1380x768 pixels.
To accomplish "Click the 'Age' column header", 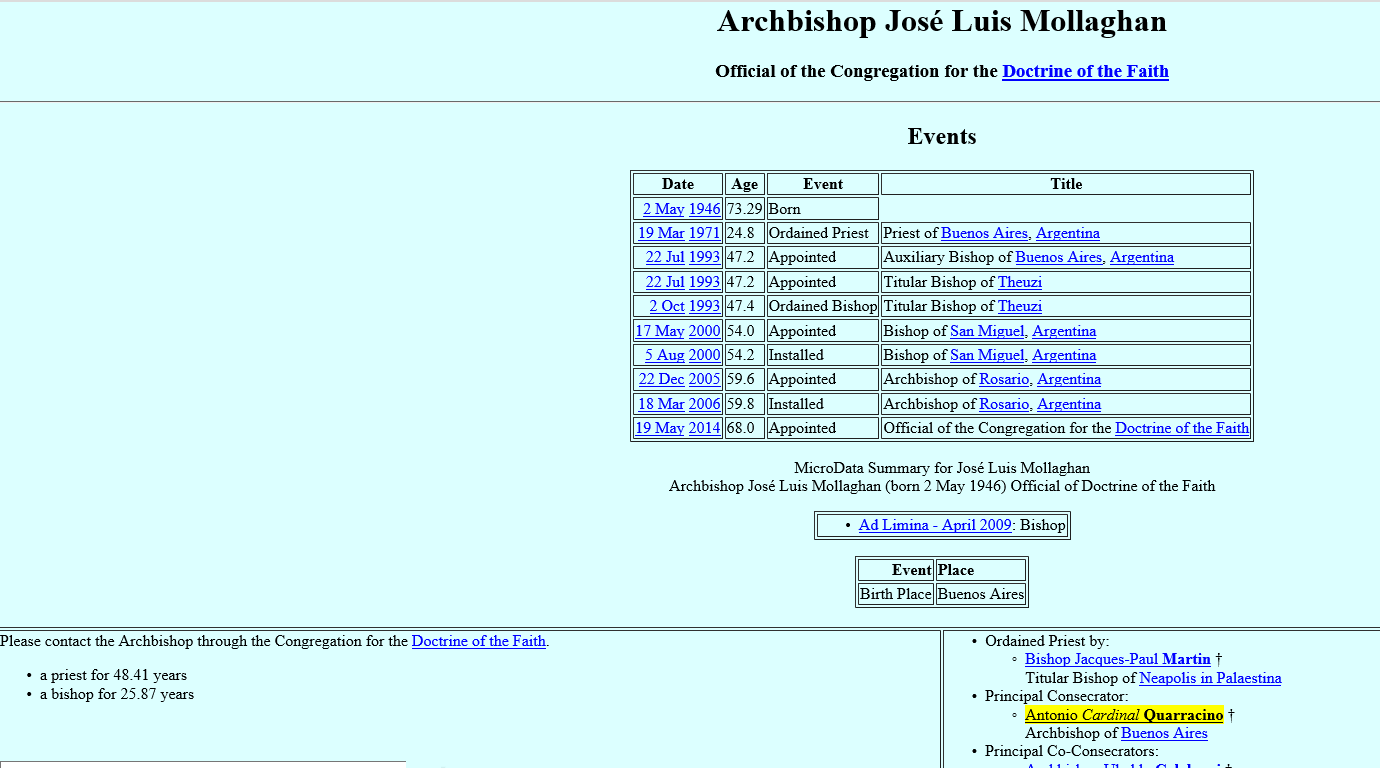I will point(745,184).
